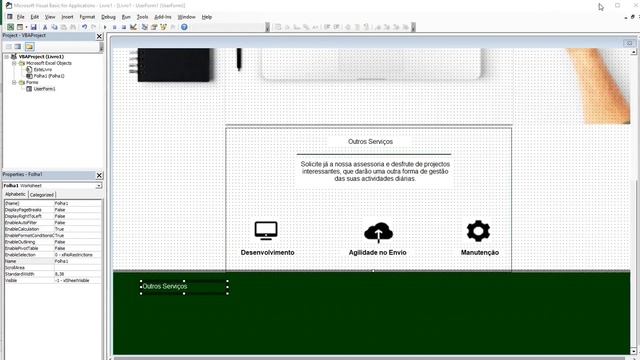Select the StandardWidth property row
The width and height of the screenshot is (640, 360).
coord(53,274)
